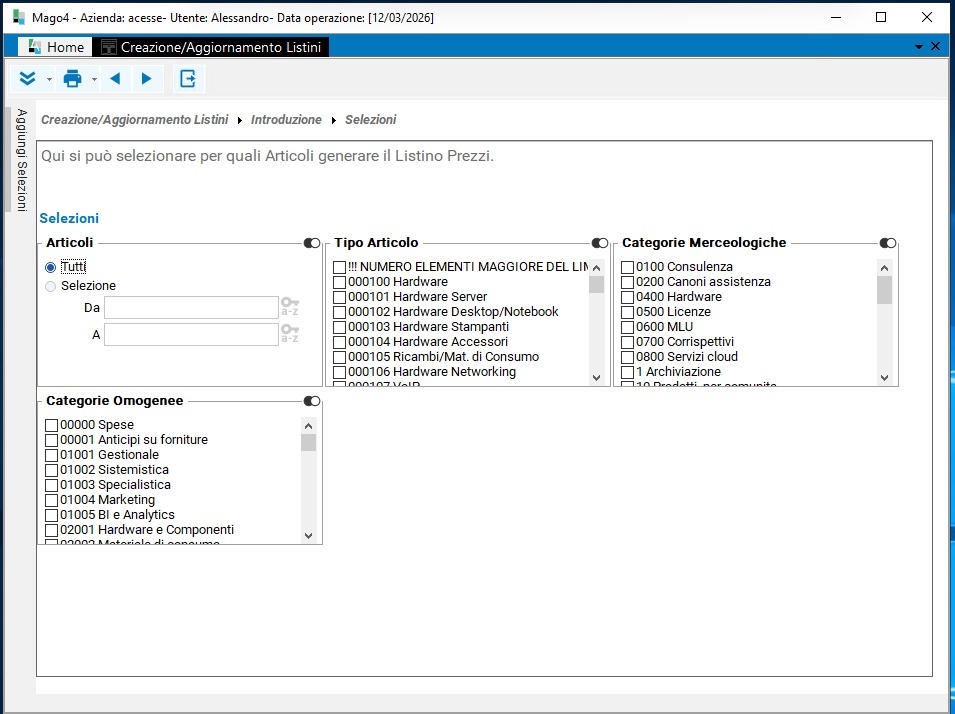Enable the 0500 Licenze checkbox
The height and width of the screenshot is (714, 955).
(628, 312)
